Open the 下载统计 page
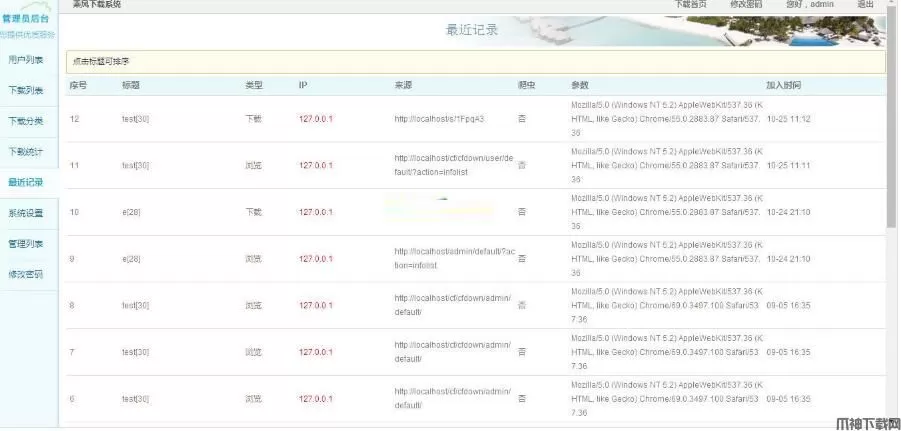The image size is (901, 431). tap(26, 152)
